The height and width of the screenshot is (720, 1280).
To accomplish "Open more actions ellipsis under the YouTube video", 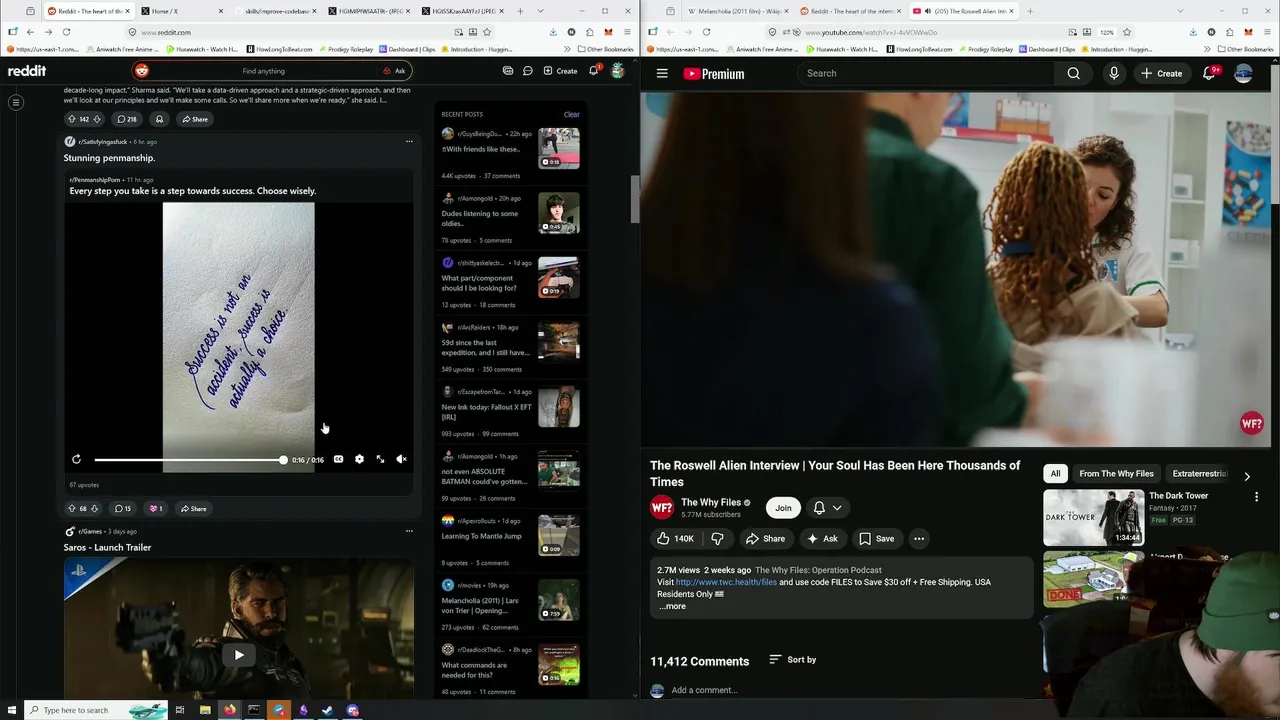I will tap(919, 539).
